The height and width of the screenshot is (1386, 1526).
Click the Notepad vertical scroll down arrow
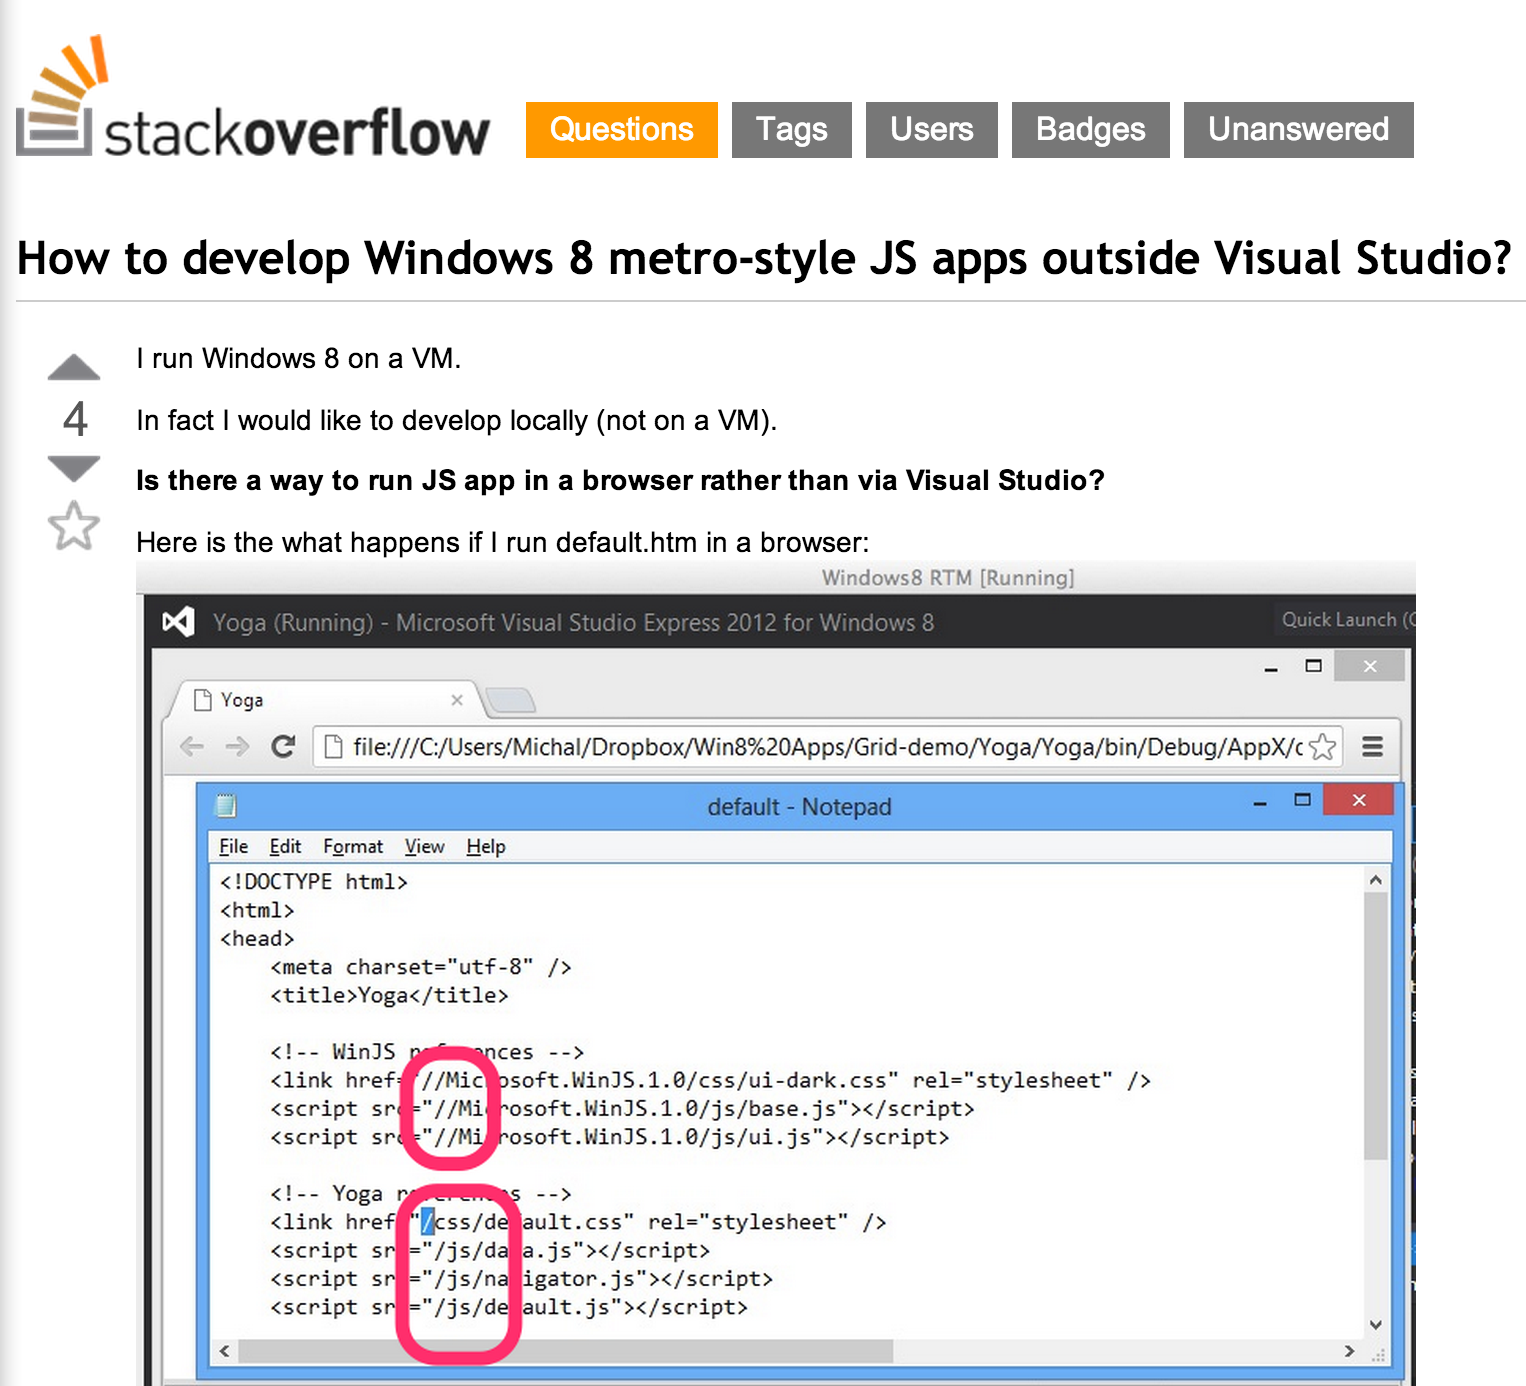[1376, 1325]
